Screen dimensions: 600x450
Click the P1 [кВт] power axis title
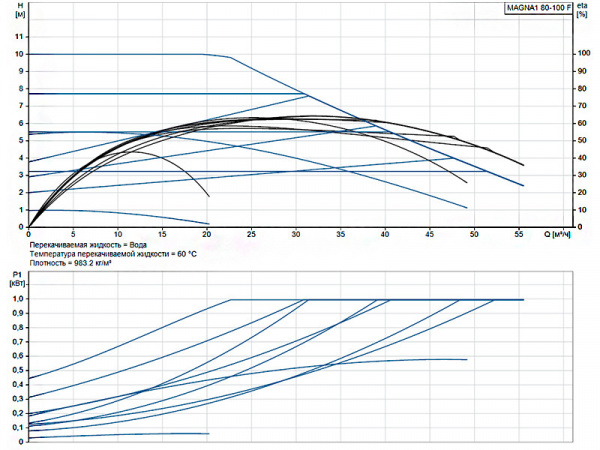17,278
